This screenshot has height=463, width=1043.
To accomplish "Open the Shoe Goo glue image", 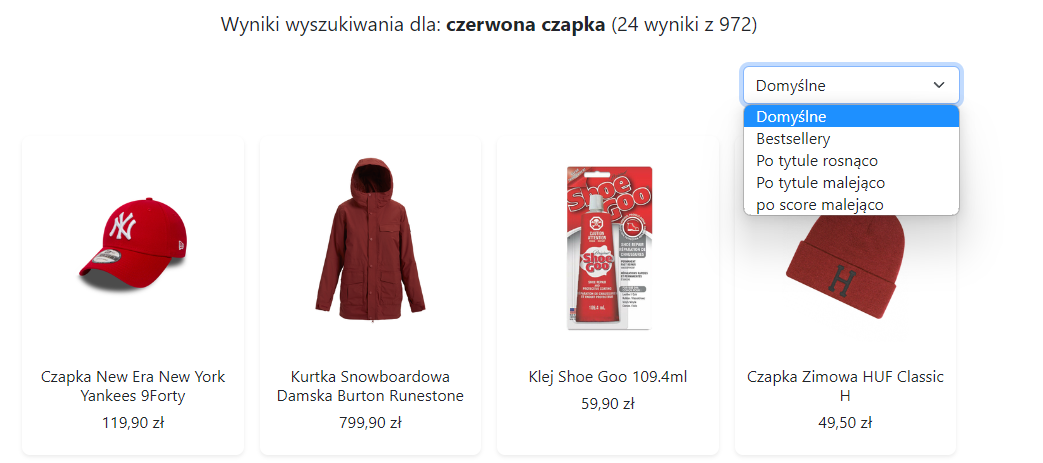I will pyautogui.click(x=607, y=247).
